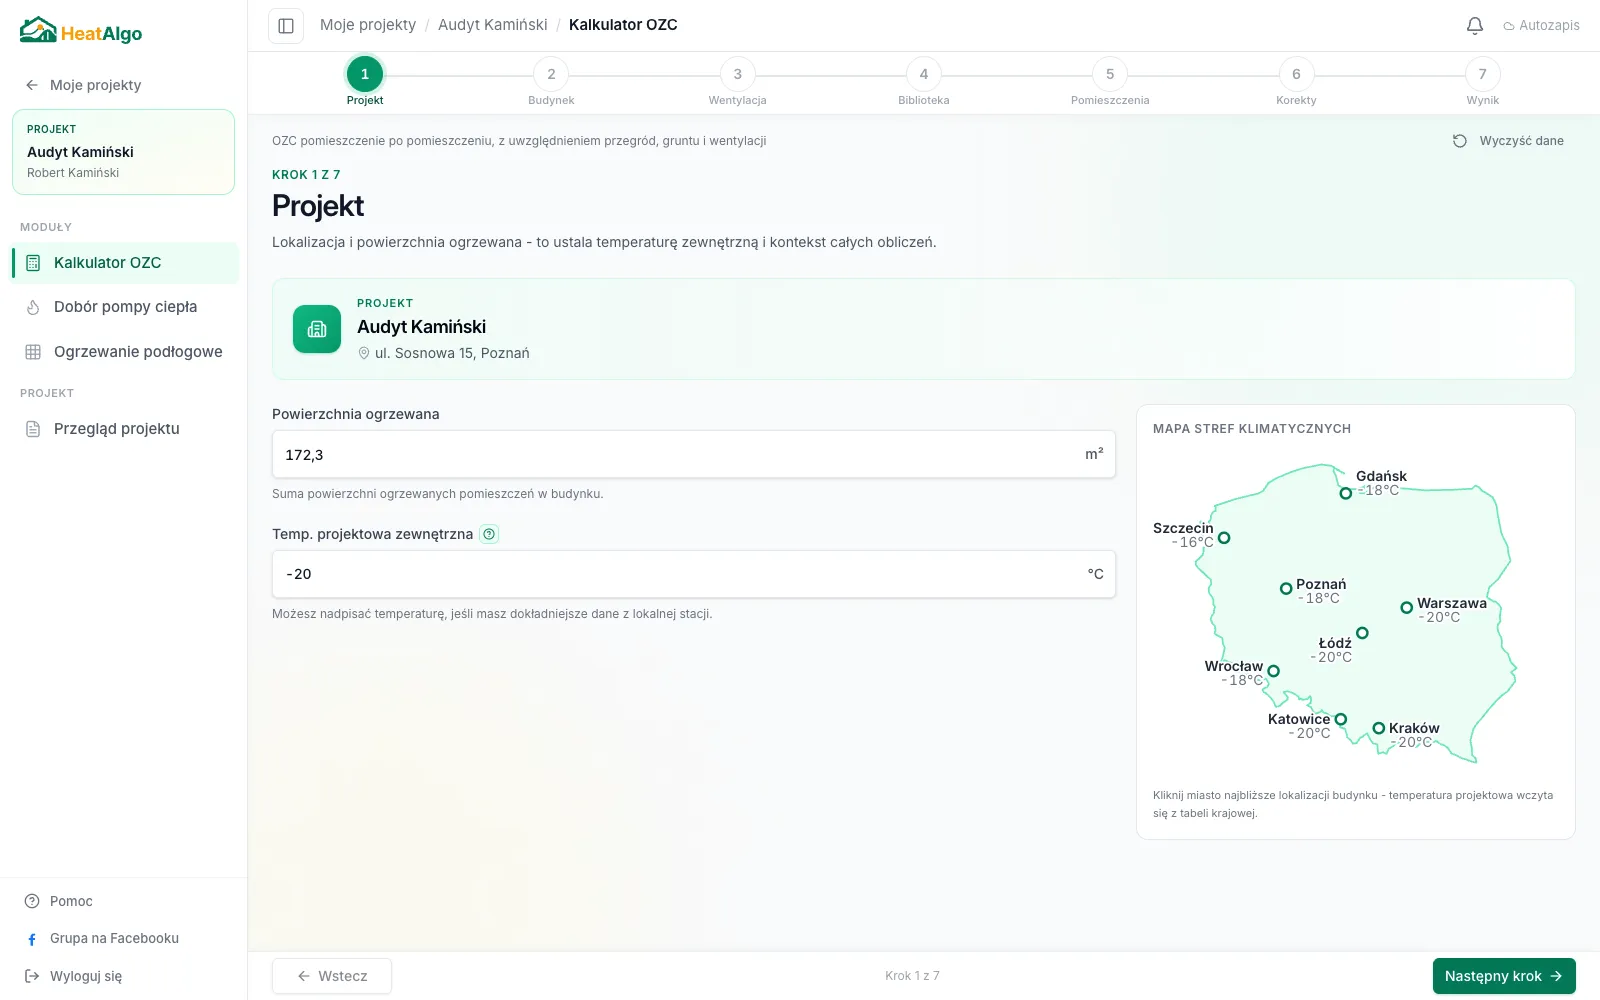Screen dimensions: 1600x1000
Task: Click back arrow next to Moje projekty
Action: (32, 85)
